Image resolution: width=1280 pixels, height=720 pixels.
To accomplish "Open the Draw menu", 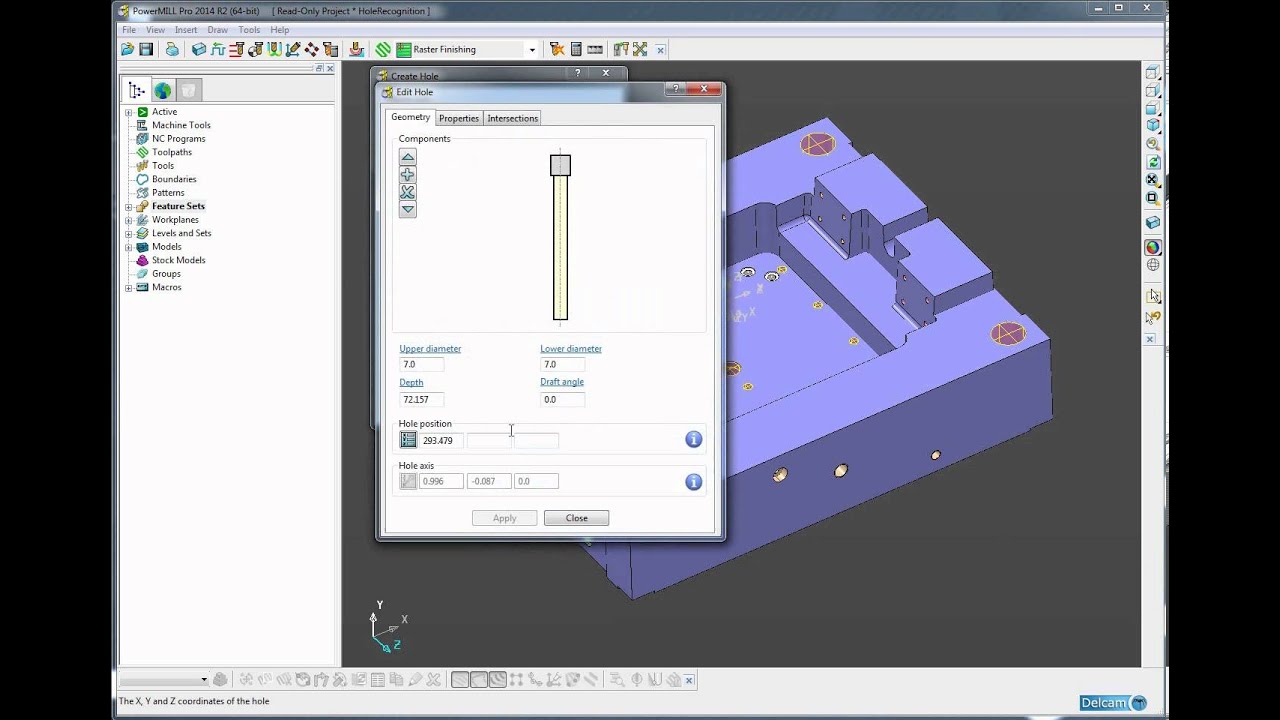I will [x=217, y=30].
